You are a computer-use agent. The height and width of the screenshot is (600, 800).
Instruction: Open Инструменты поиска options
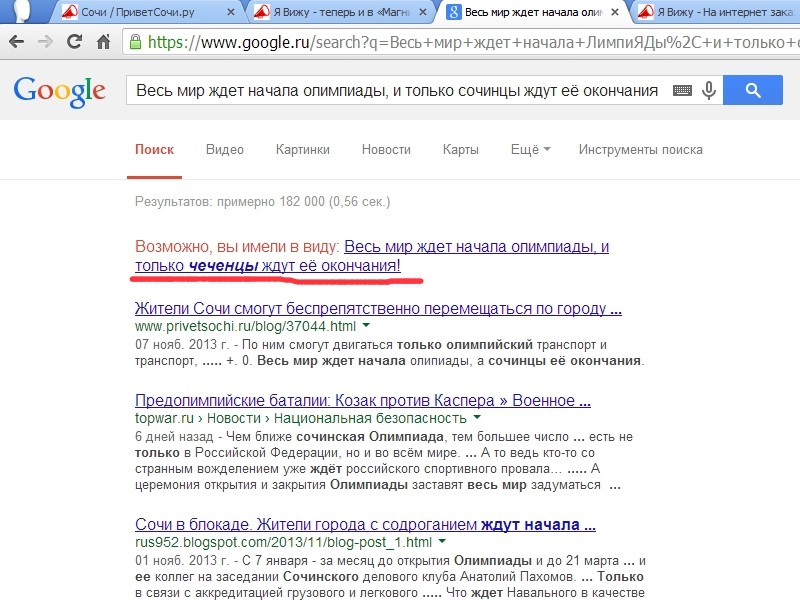[x=640, y=150]
